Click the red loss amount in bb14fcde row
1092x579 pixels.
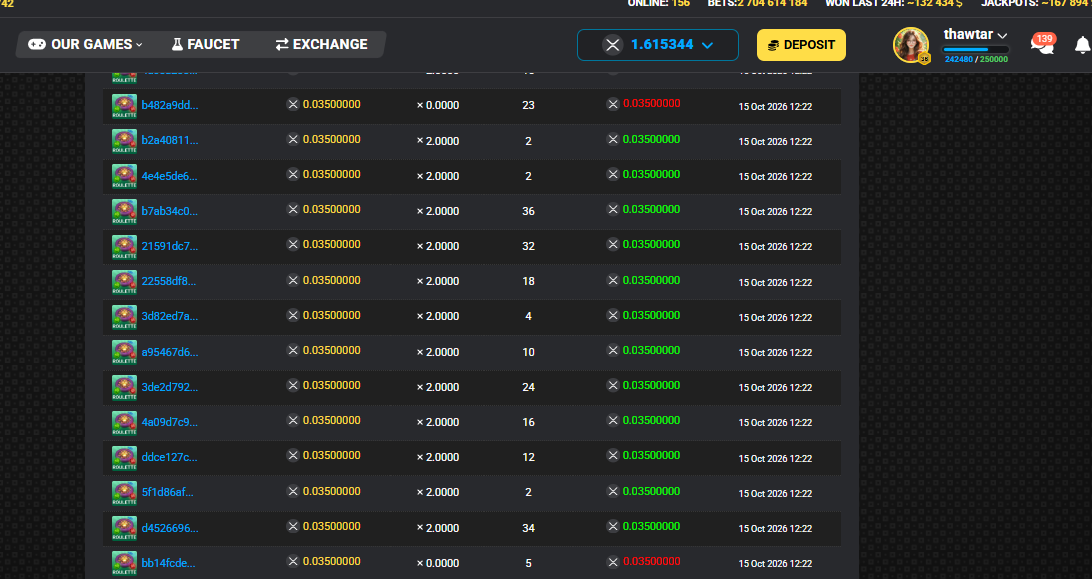(651, 561)
